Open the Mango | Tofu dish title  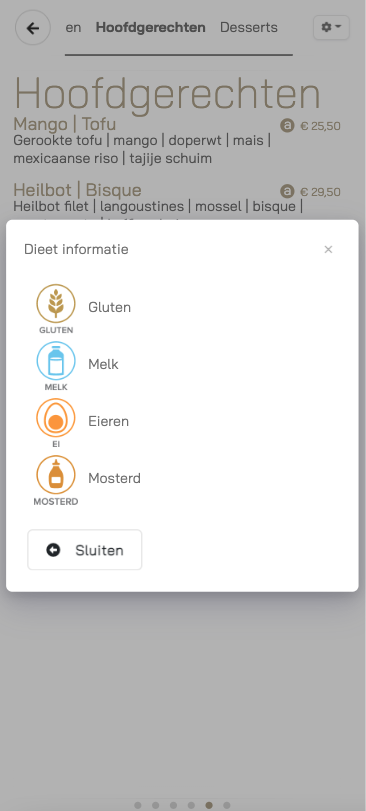pos(65,124)
